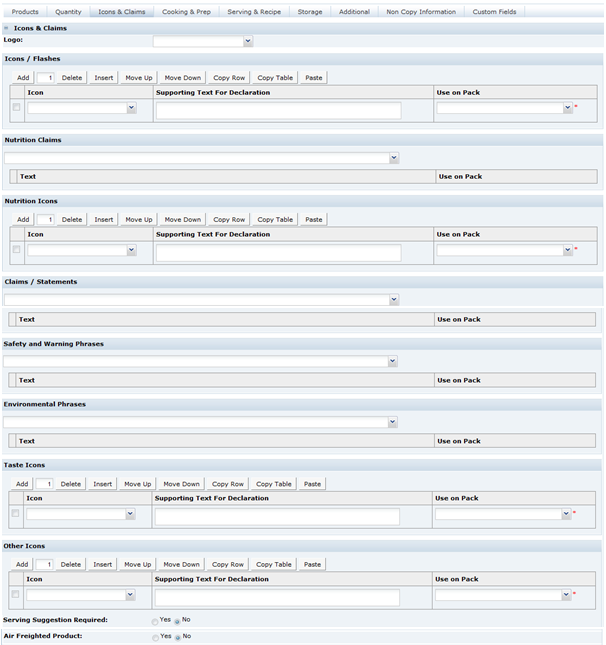This screenshot has height=645, width=606.
Task: Open the Non Copy Information tab
Action: (x=421, y=12)
